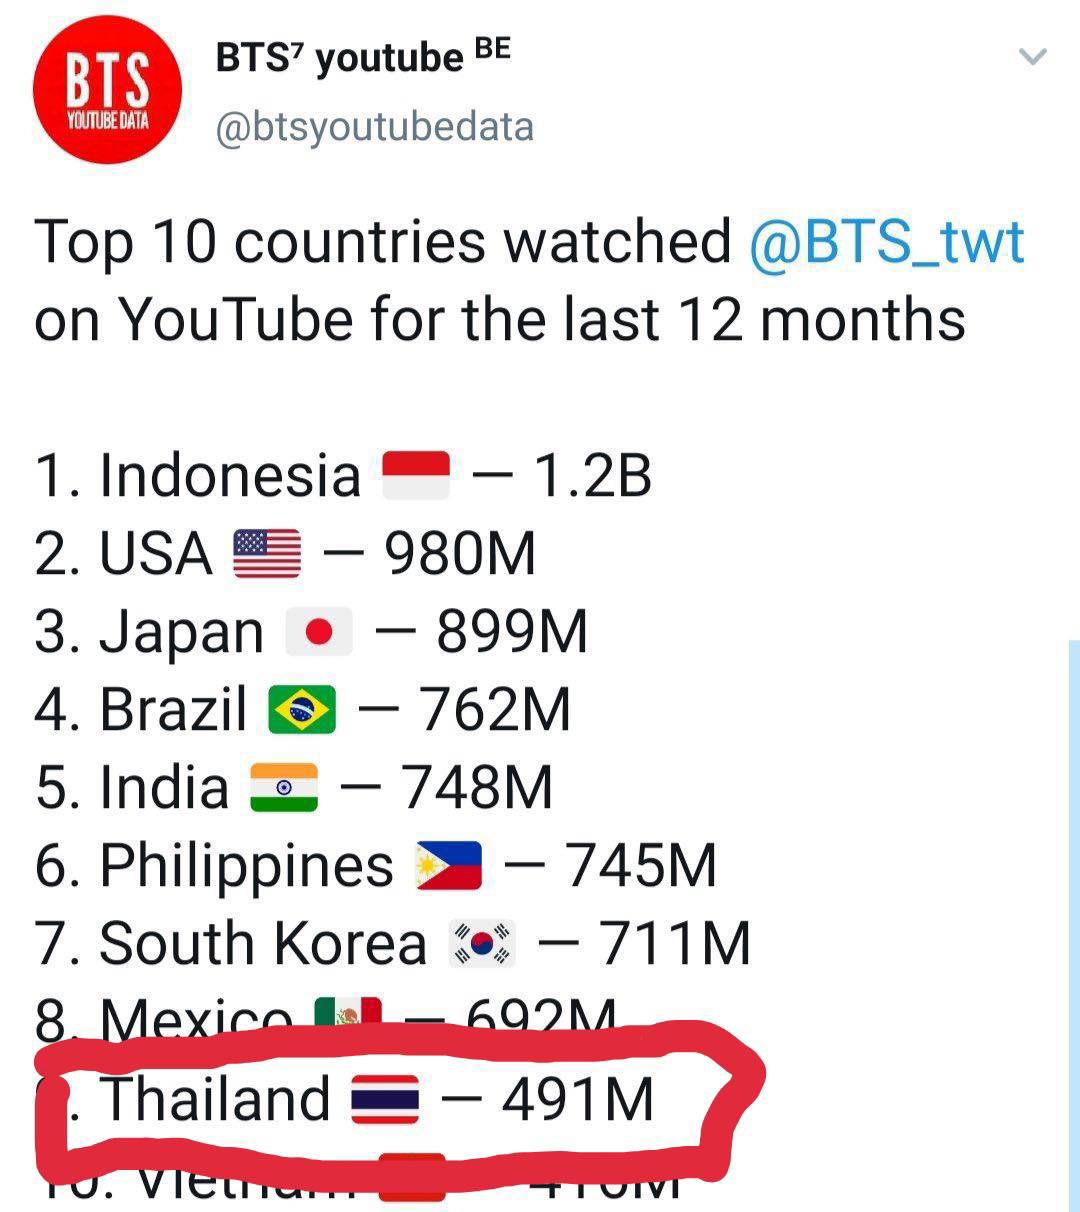This screenshot has width=1080, height=1212.
Task: Click the Brazil flag emoji
Action: [x=303, y=710]
